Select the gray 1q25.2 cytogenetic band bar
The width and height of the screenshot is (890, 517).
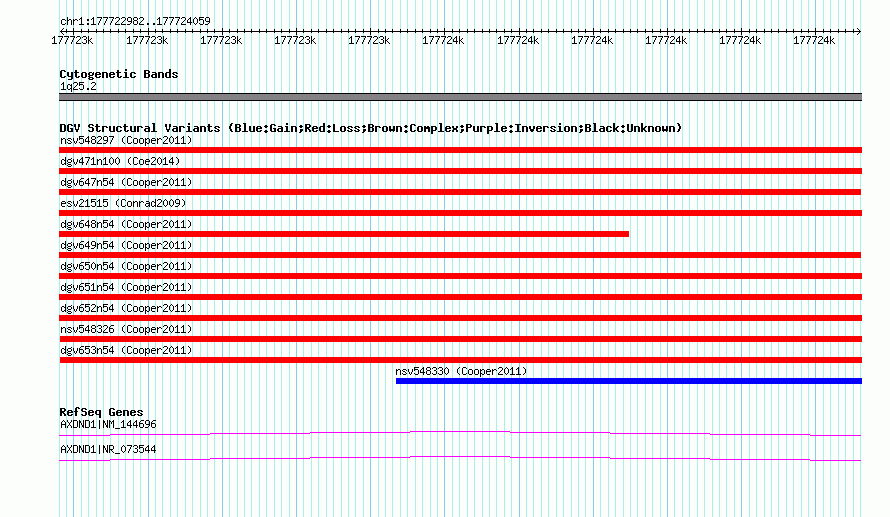pos(460,97)
